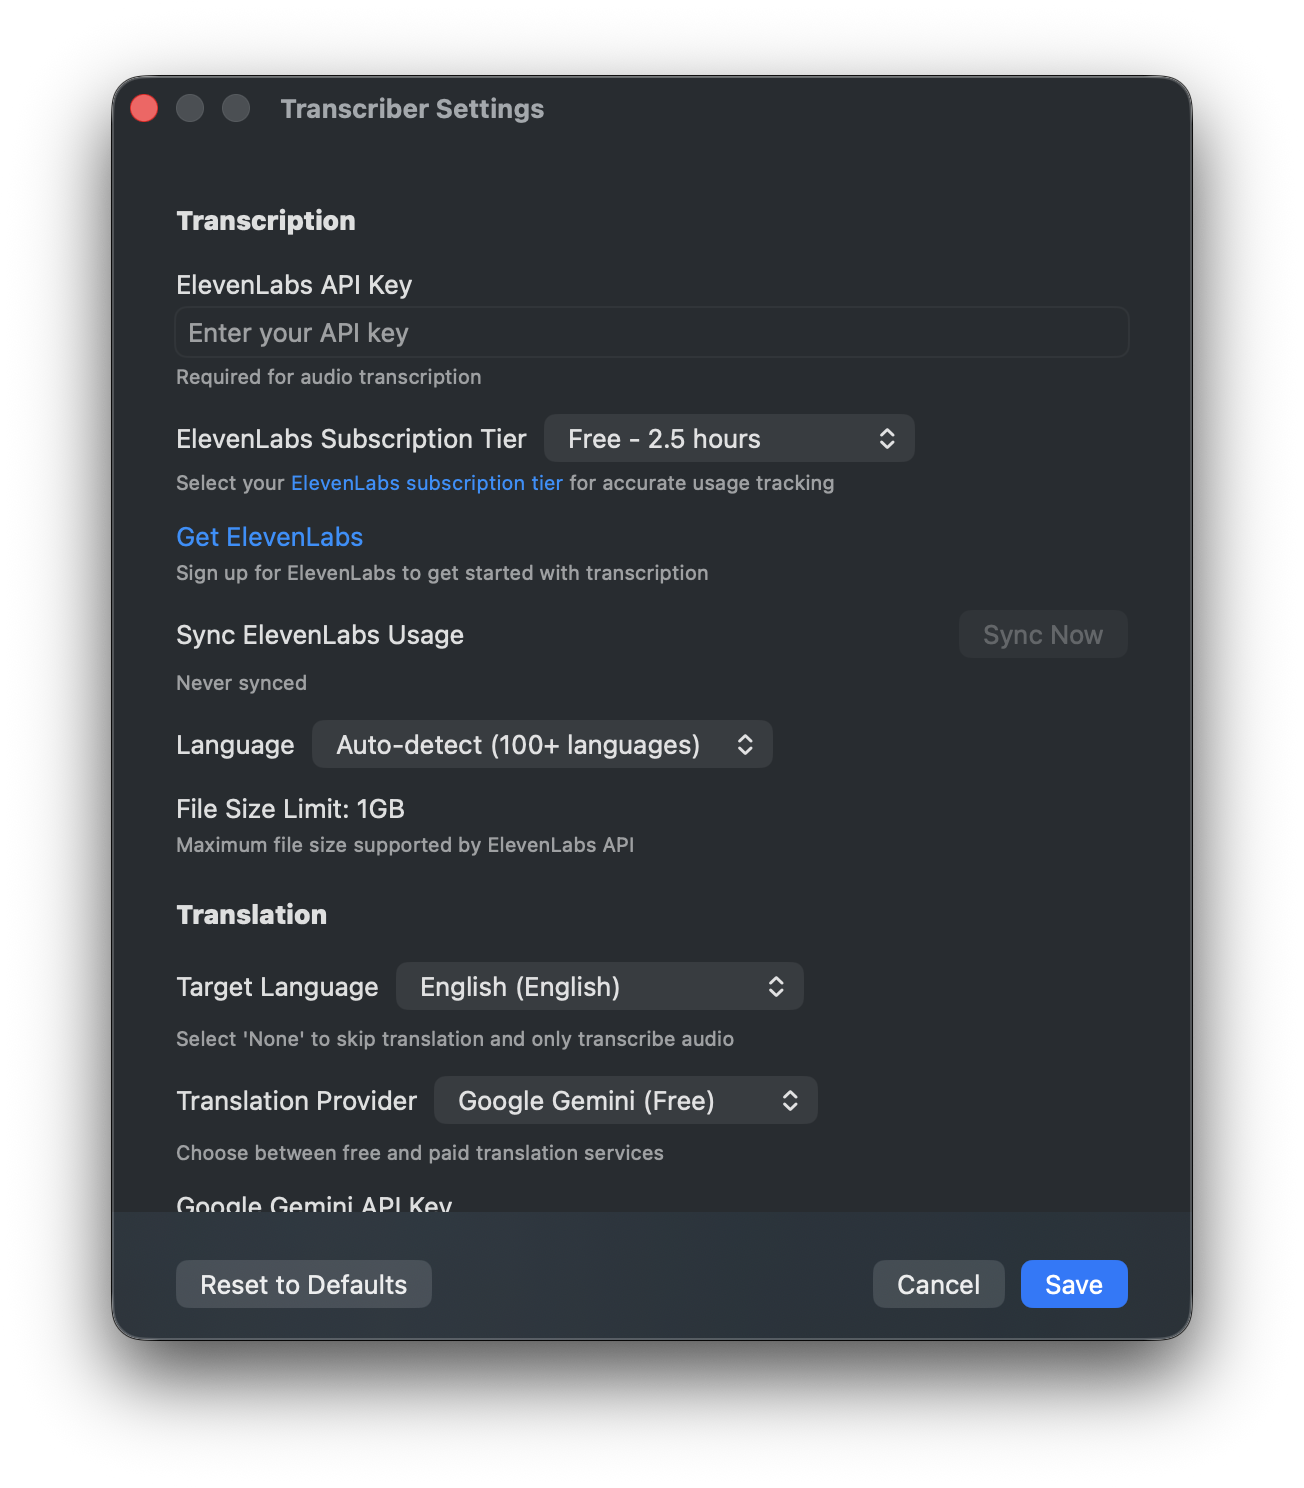Open the ElevenLabs Subscription Tier dropdown
Screen dimensions: 1304x1488
tap(729, 439)
